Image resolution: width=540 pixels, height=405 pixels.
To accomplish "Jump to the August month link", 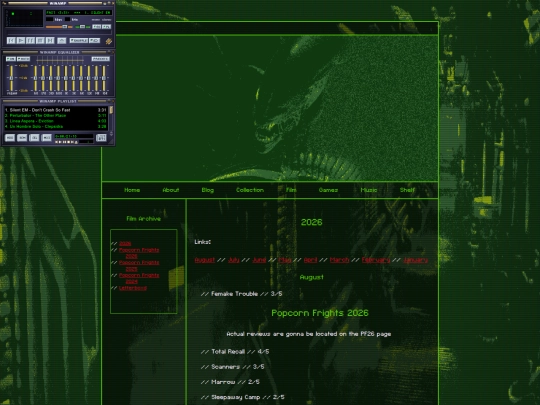I will coord(205,260).
